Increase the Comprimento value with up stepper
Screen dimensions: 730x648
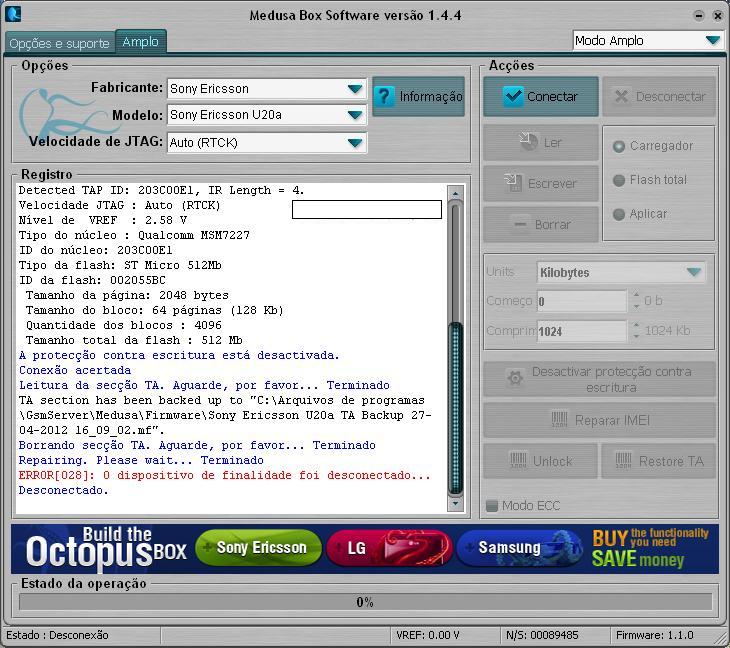click(636, 325)
